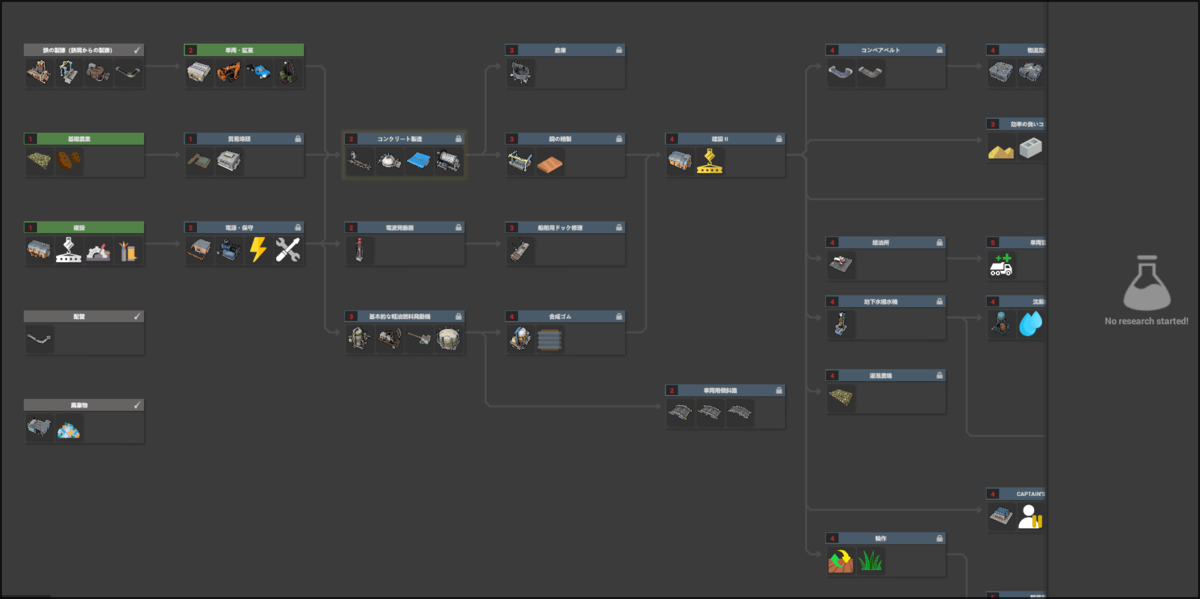The height and width of the screenshot is (599, 1200).
Task: Click the pipe icon in 配管 node
Action: point(40,340)
